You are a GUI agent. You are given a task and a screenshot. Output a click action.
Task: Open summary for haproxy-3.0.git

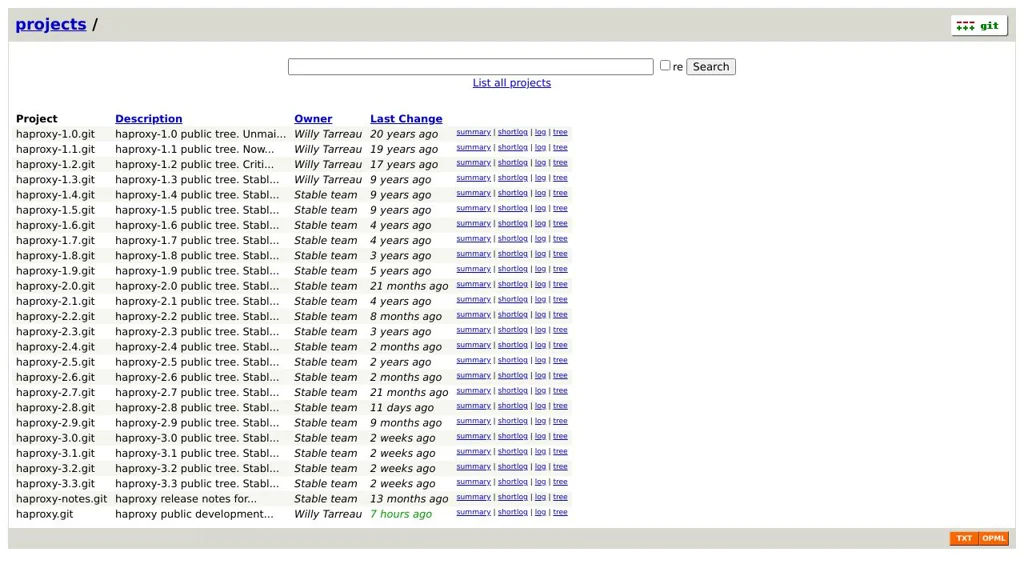(x=473, y=436)
